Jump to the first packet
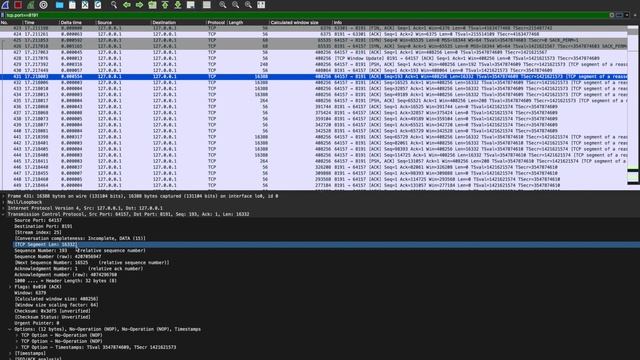The height and width of the screenshot is (360, 640). pyautogui.click(x=165, y=5)
